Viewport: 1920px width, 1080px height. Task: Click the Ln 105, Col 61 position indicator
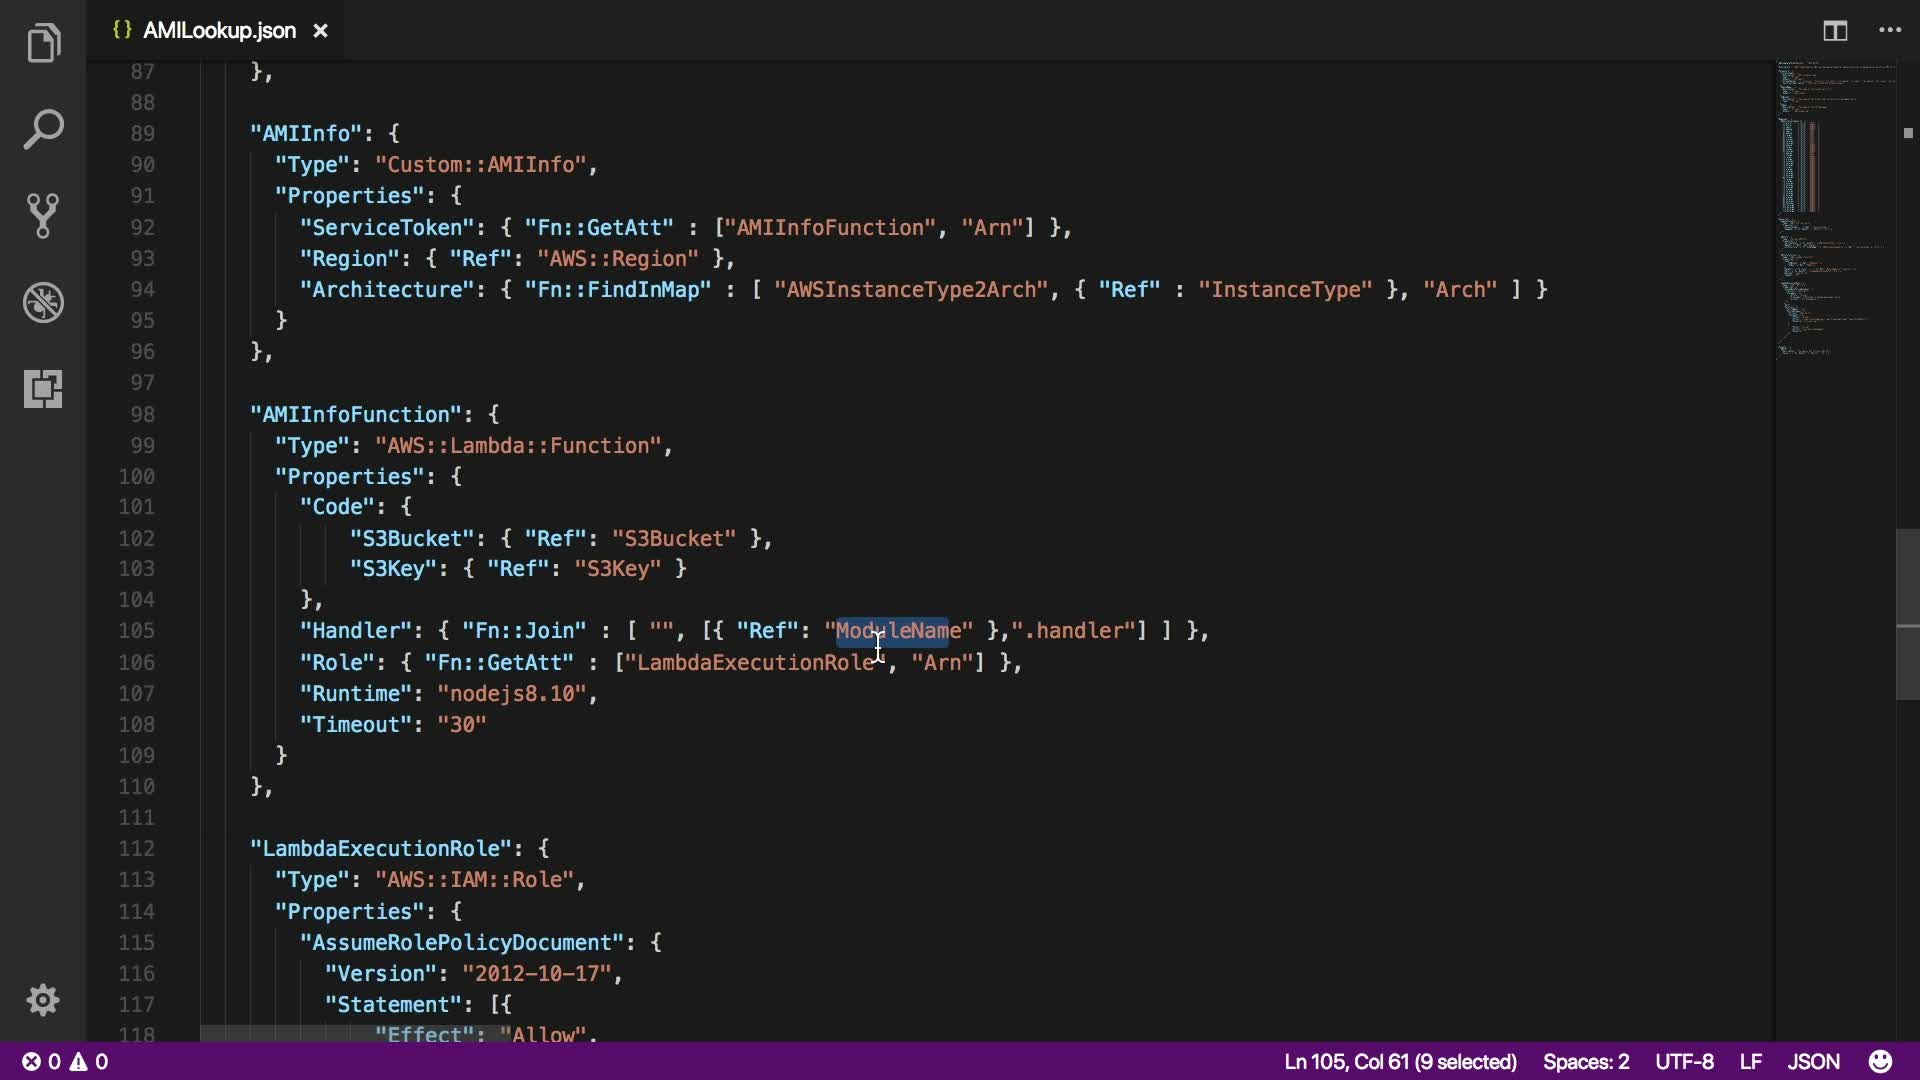(x=1400, y=1061)
